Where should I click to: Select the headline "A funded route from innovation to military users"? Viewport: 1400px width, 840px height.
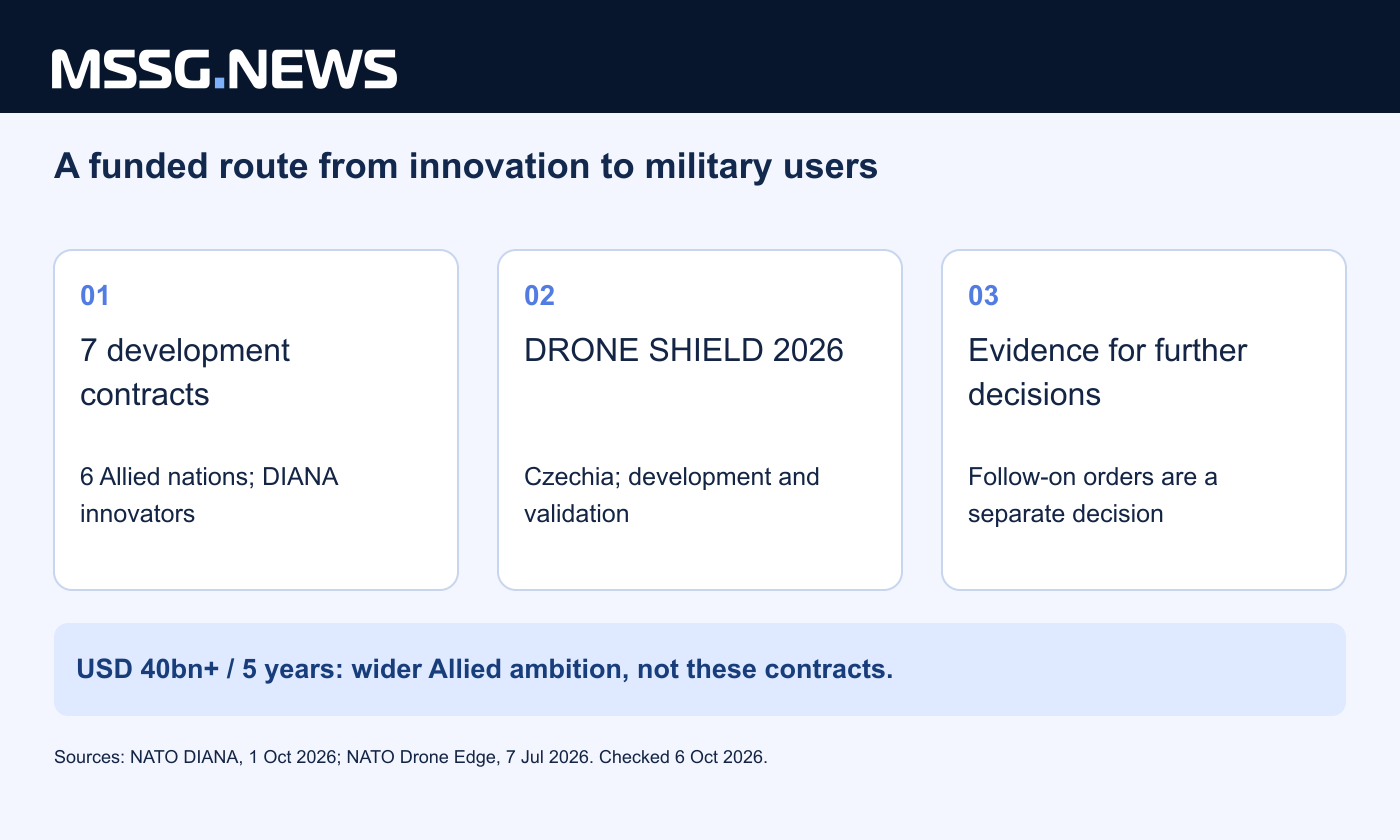pos(466,167)
